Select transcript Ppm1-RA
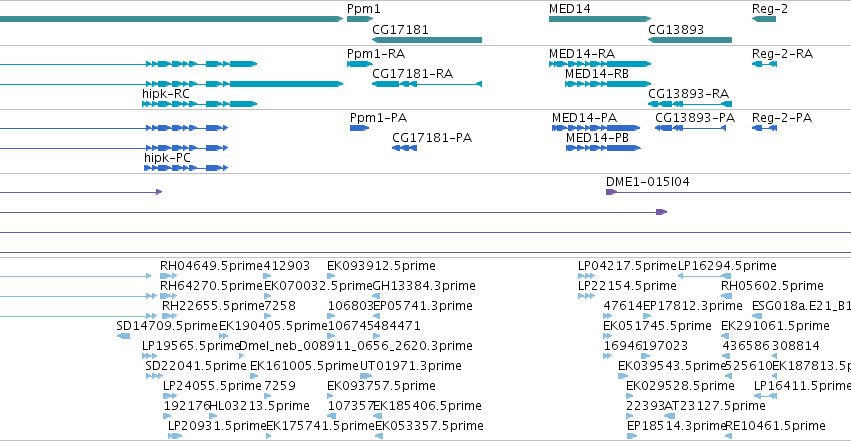Screen dimensions: 851x441 point(360,64)
